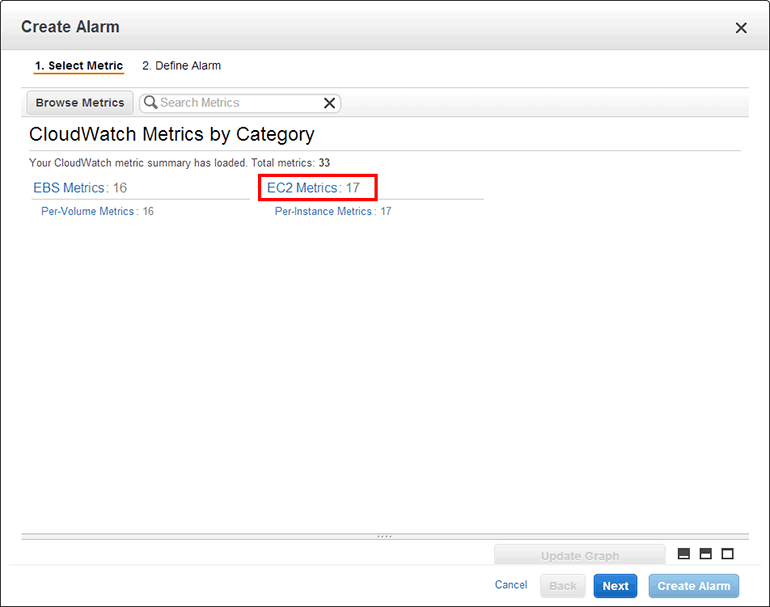Viewport: 770px width, 607px height.
Task: View Per-Volume Metrics
Action: [x=87, y=212]
